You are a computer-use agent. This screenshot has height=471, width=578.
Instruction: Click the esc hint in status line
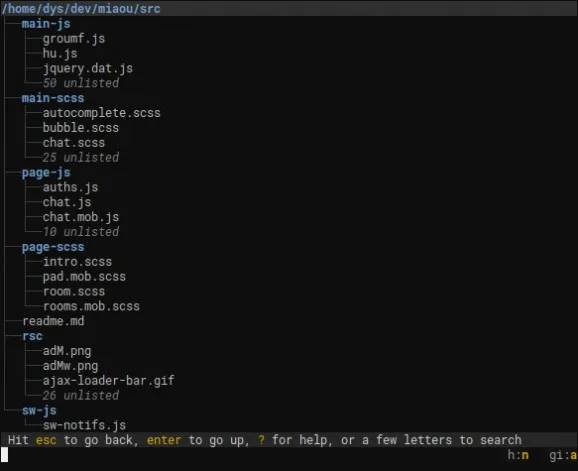pos(46,440)
